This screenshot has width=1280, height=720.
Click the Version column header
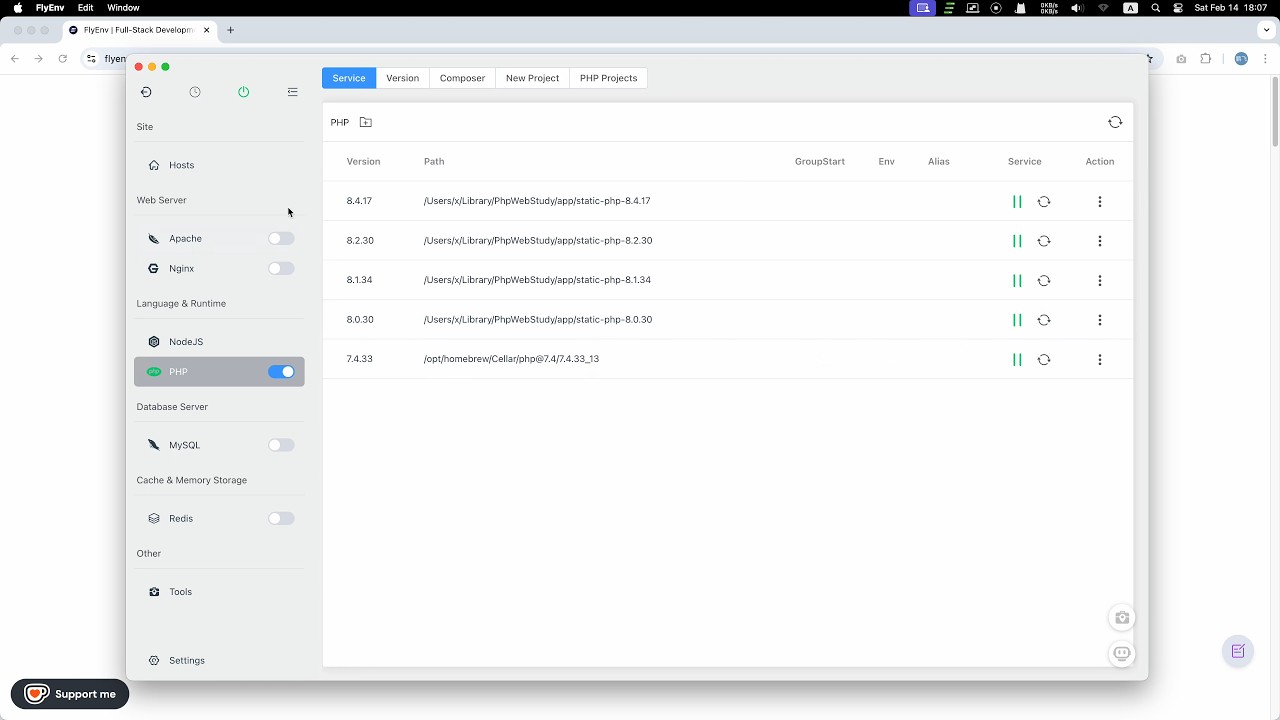tap(363, 162)
